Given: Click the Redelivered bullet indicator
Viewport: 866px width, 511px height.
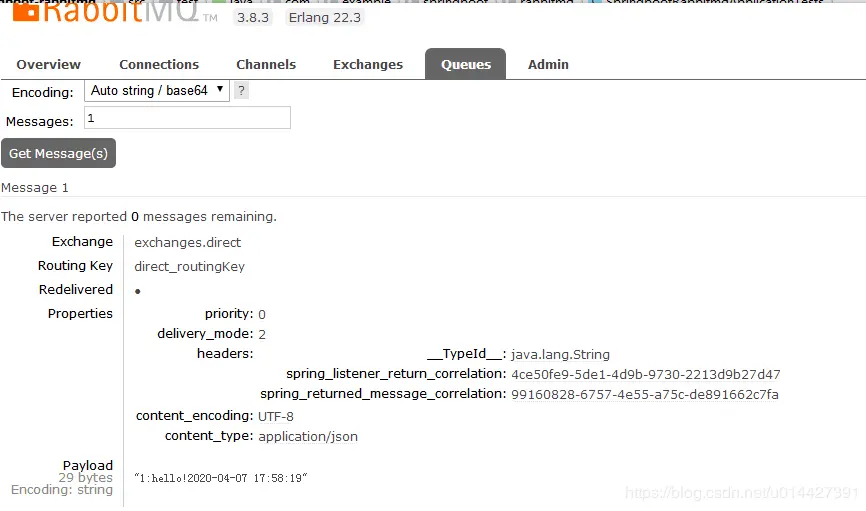Looking at the screenshot, I should (138, 291).
